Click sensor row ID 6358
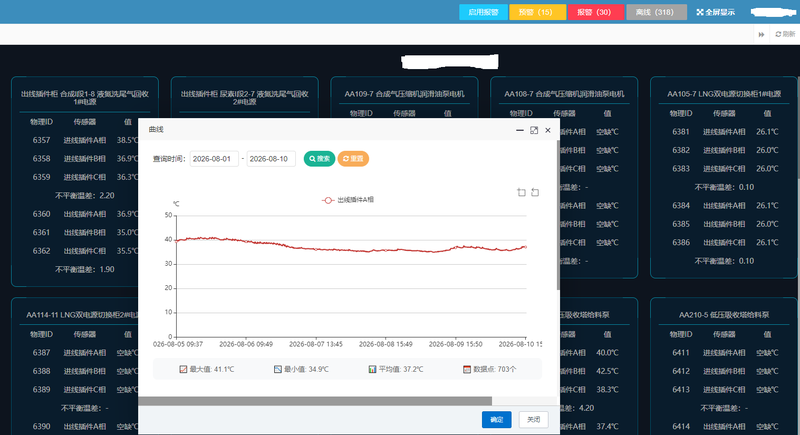This screenshot has height=435, width=800. click(x=41, y=159)
